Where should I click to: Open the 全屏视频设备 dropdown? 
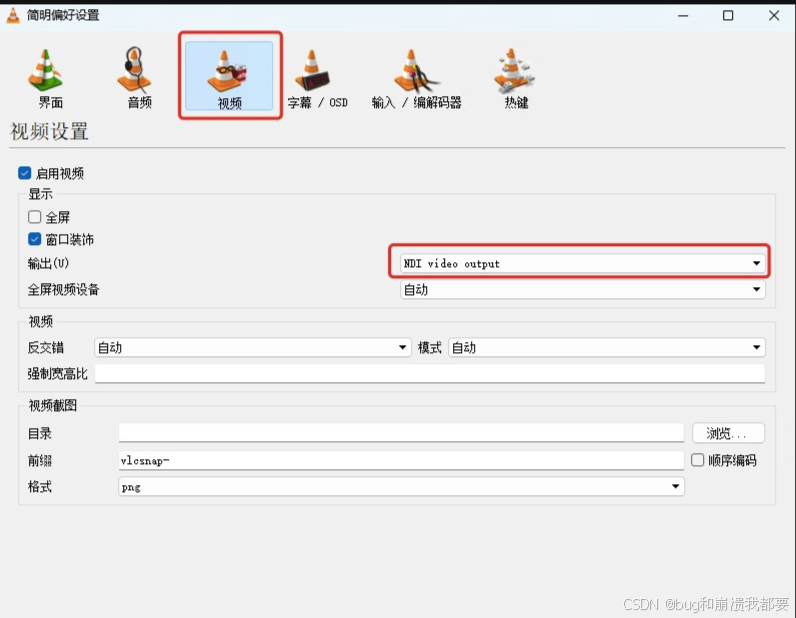(582, 289)
